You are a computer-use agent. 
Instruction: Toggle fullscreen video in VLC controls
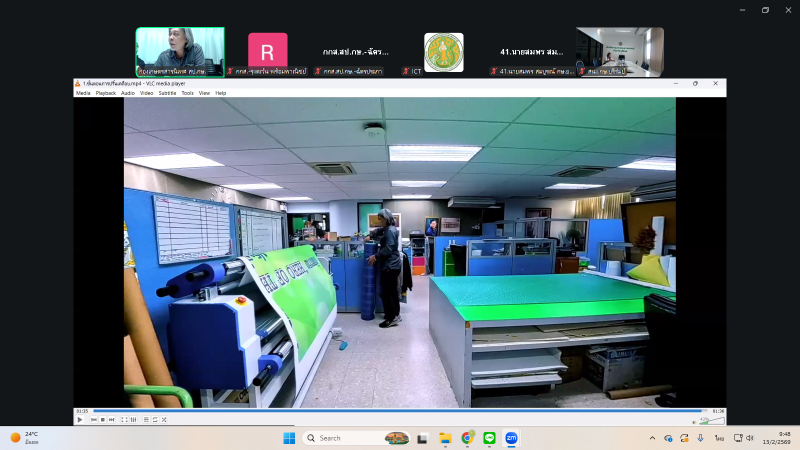[x=123, y=420]
